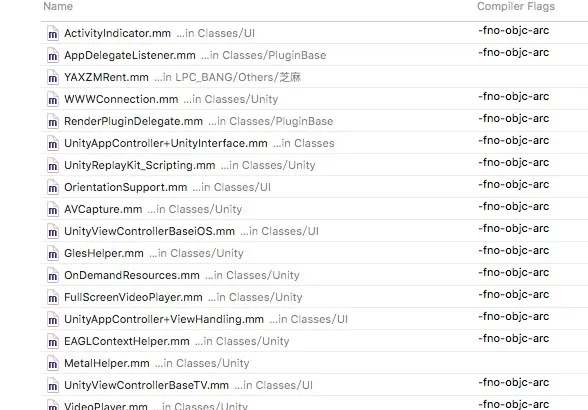Click the compiler flag for EAGLContextHelper.mm
The height and width of the screenshot is (410, 588).
[514, 339]
